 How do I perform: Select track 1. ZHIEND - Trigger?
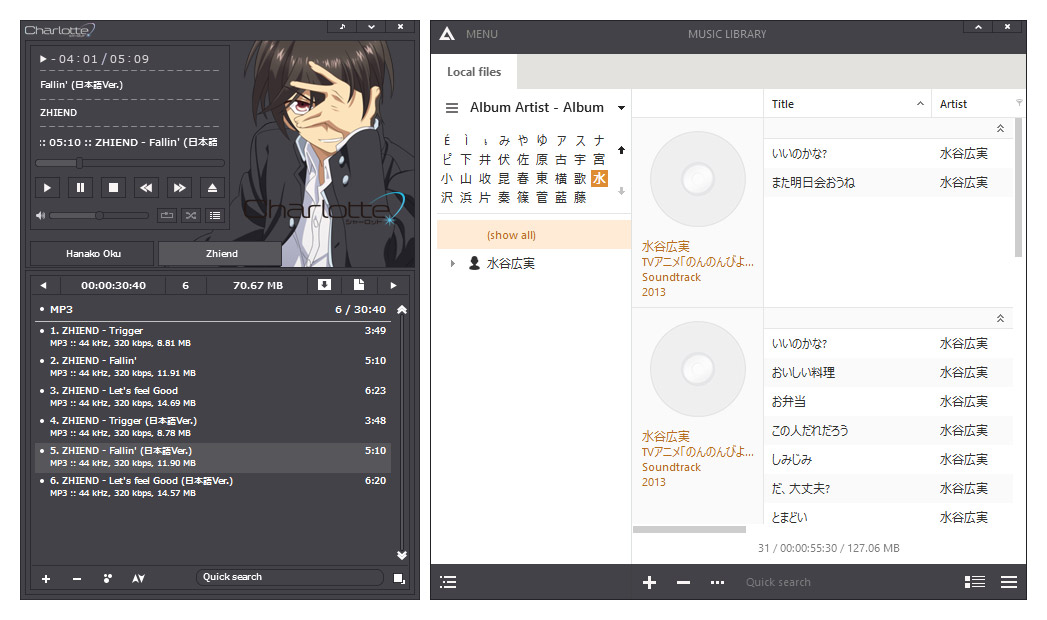coord(213,336)
